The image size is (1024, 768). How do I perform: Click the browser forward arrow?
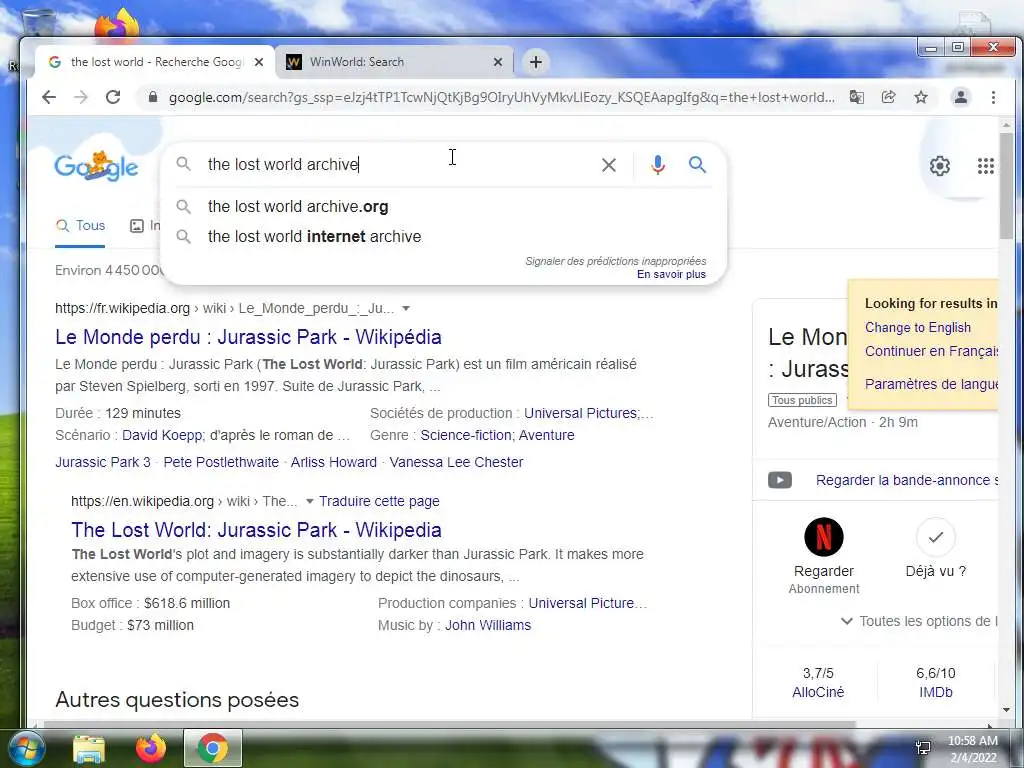tap(81, 97)
